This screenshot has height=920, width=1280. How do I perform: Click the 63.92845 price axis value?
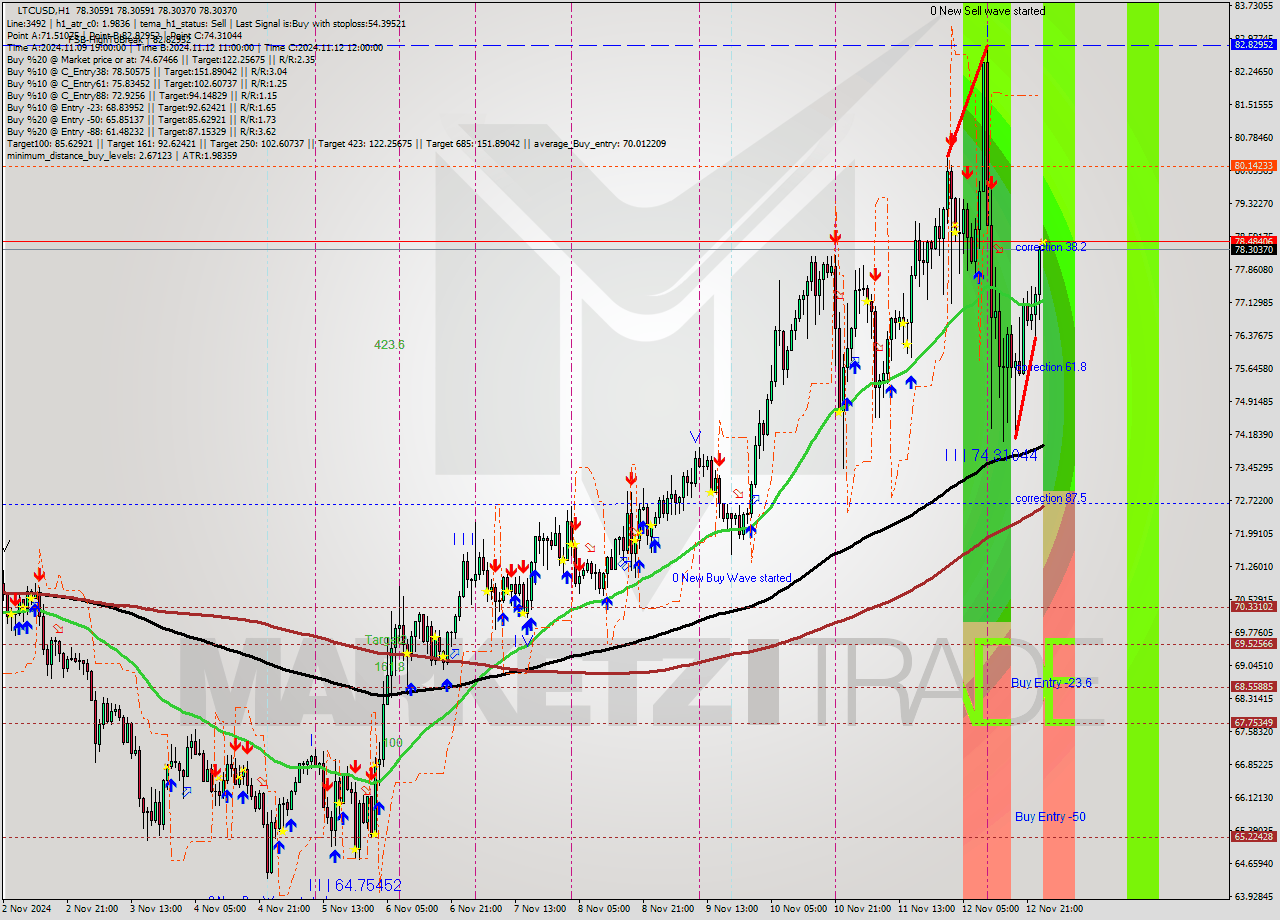coord(1254,896)
